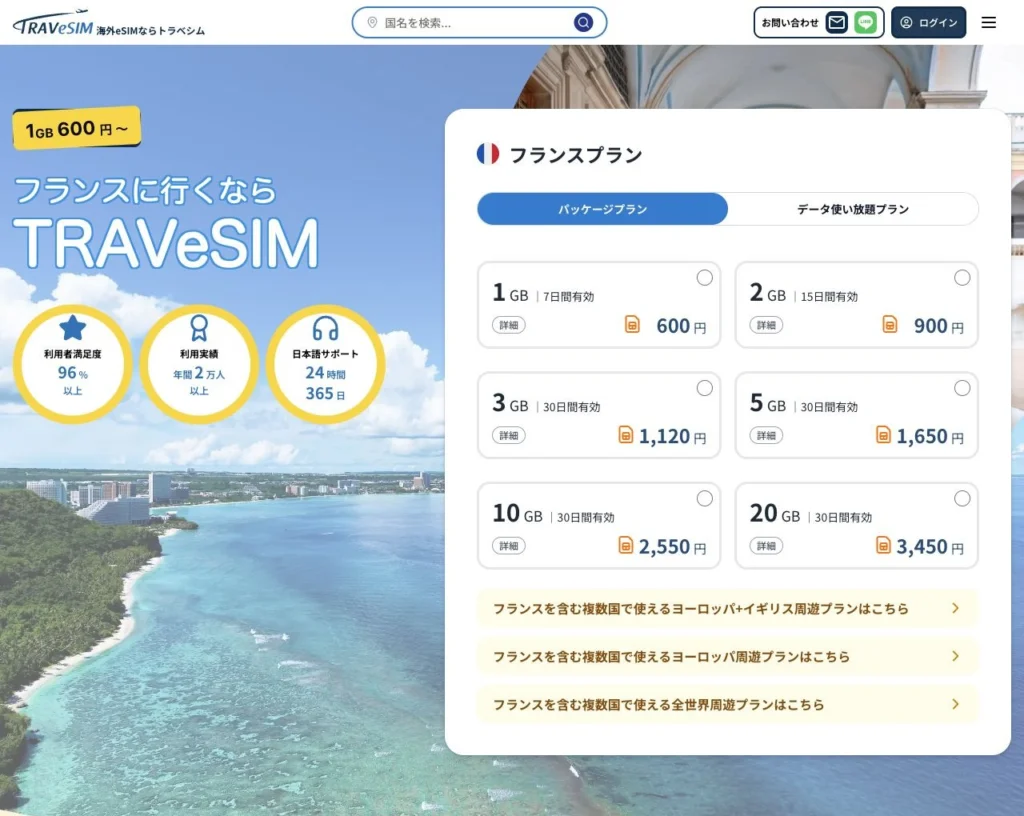
Task: Click the location pin icon in search bar
Action: pos(372,23)
